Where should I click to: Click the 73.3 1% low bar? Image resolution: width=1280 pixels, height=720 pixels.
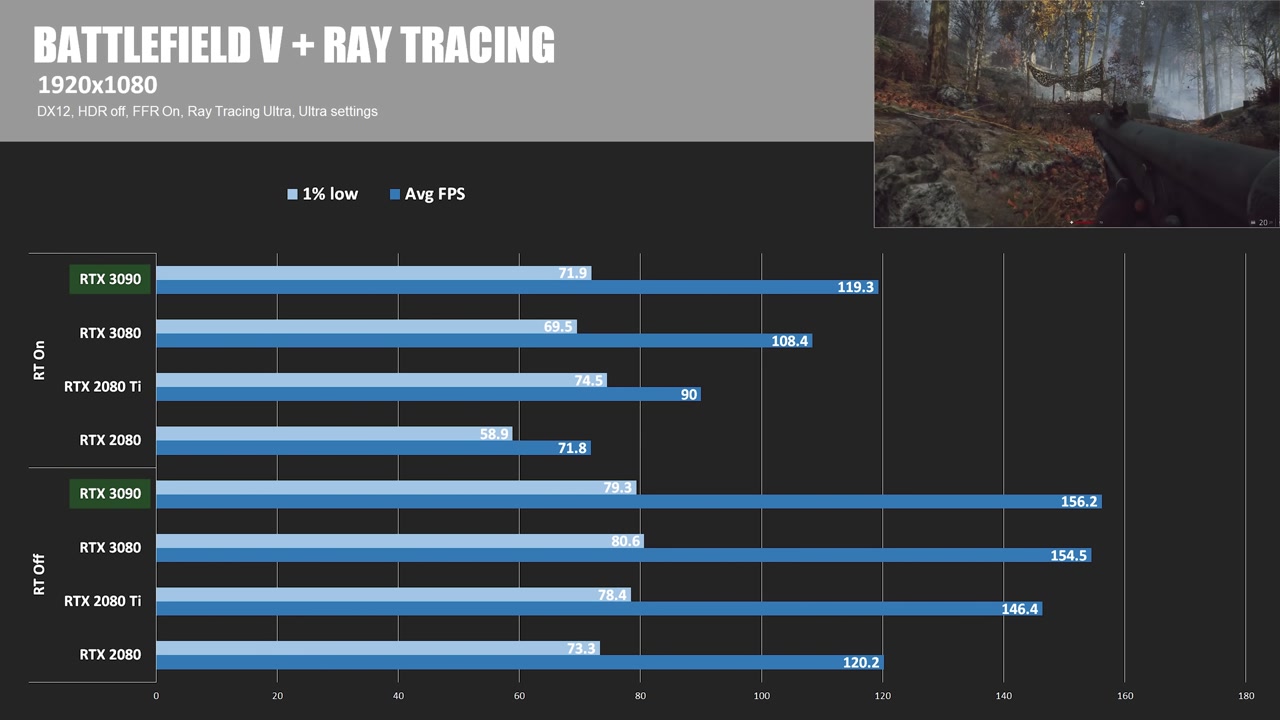[378, 648]
